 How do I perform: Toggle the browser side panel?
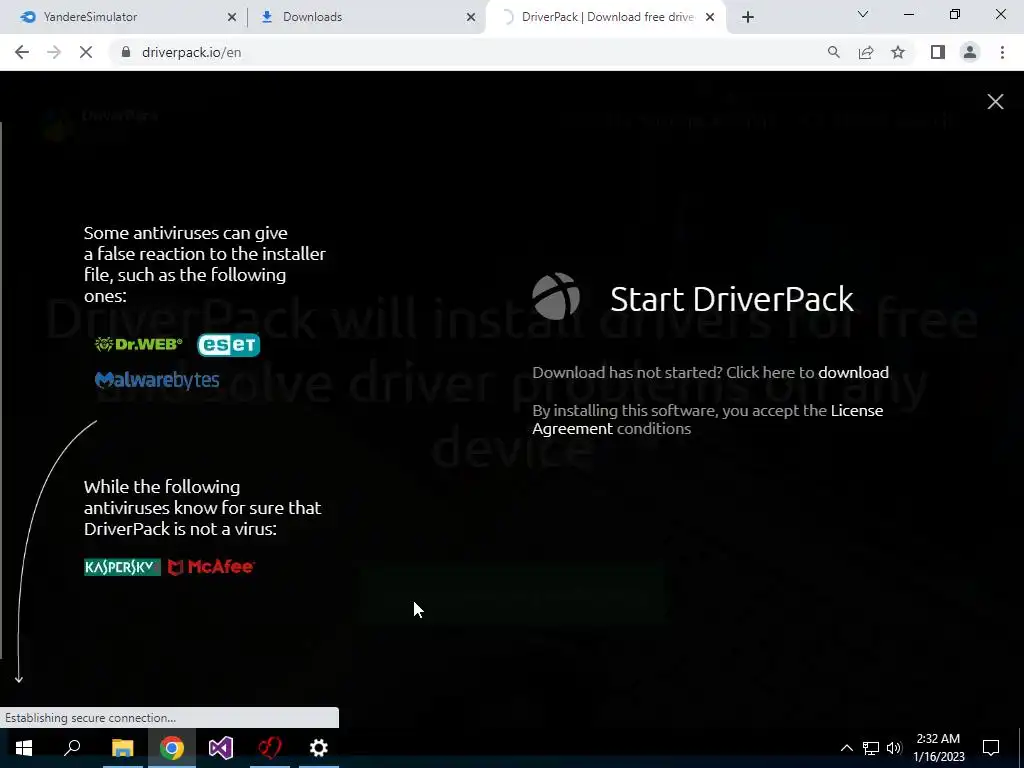938,52
